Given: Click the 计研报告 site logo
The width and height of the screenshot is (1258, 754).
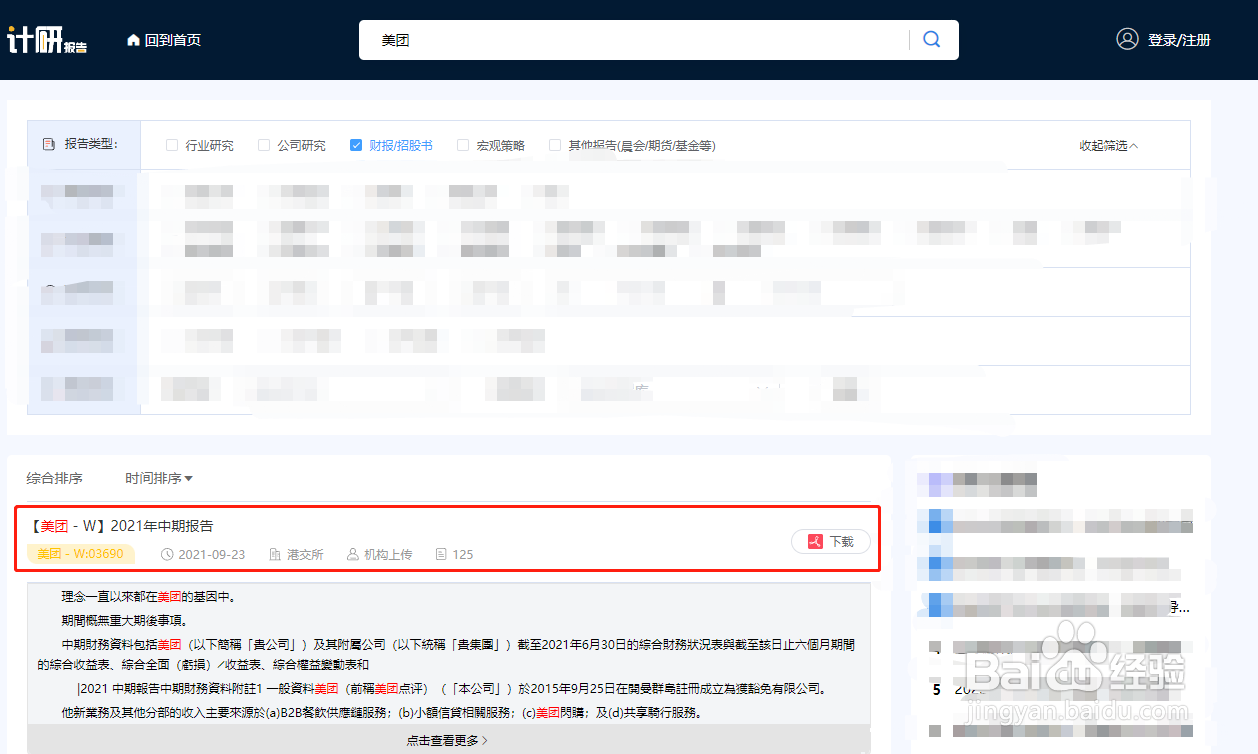Looking at the screenshot, I should click(x=47, y=40).
